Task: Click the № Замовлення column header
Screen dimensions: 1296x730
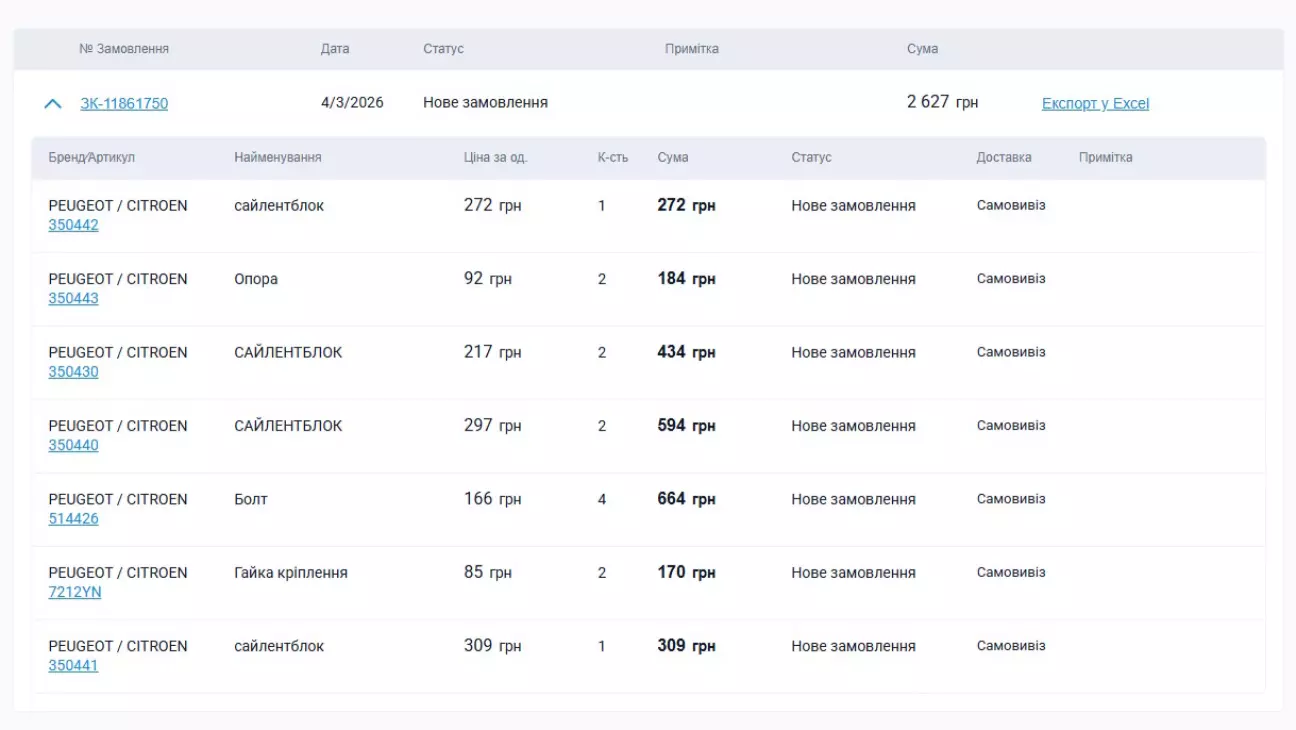Action: click(124, 49)
